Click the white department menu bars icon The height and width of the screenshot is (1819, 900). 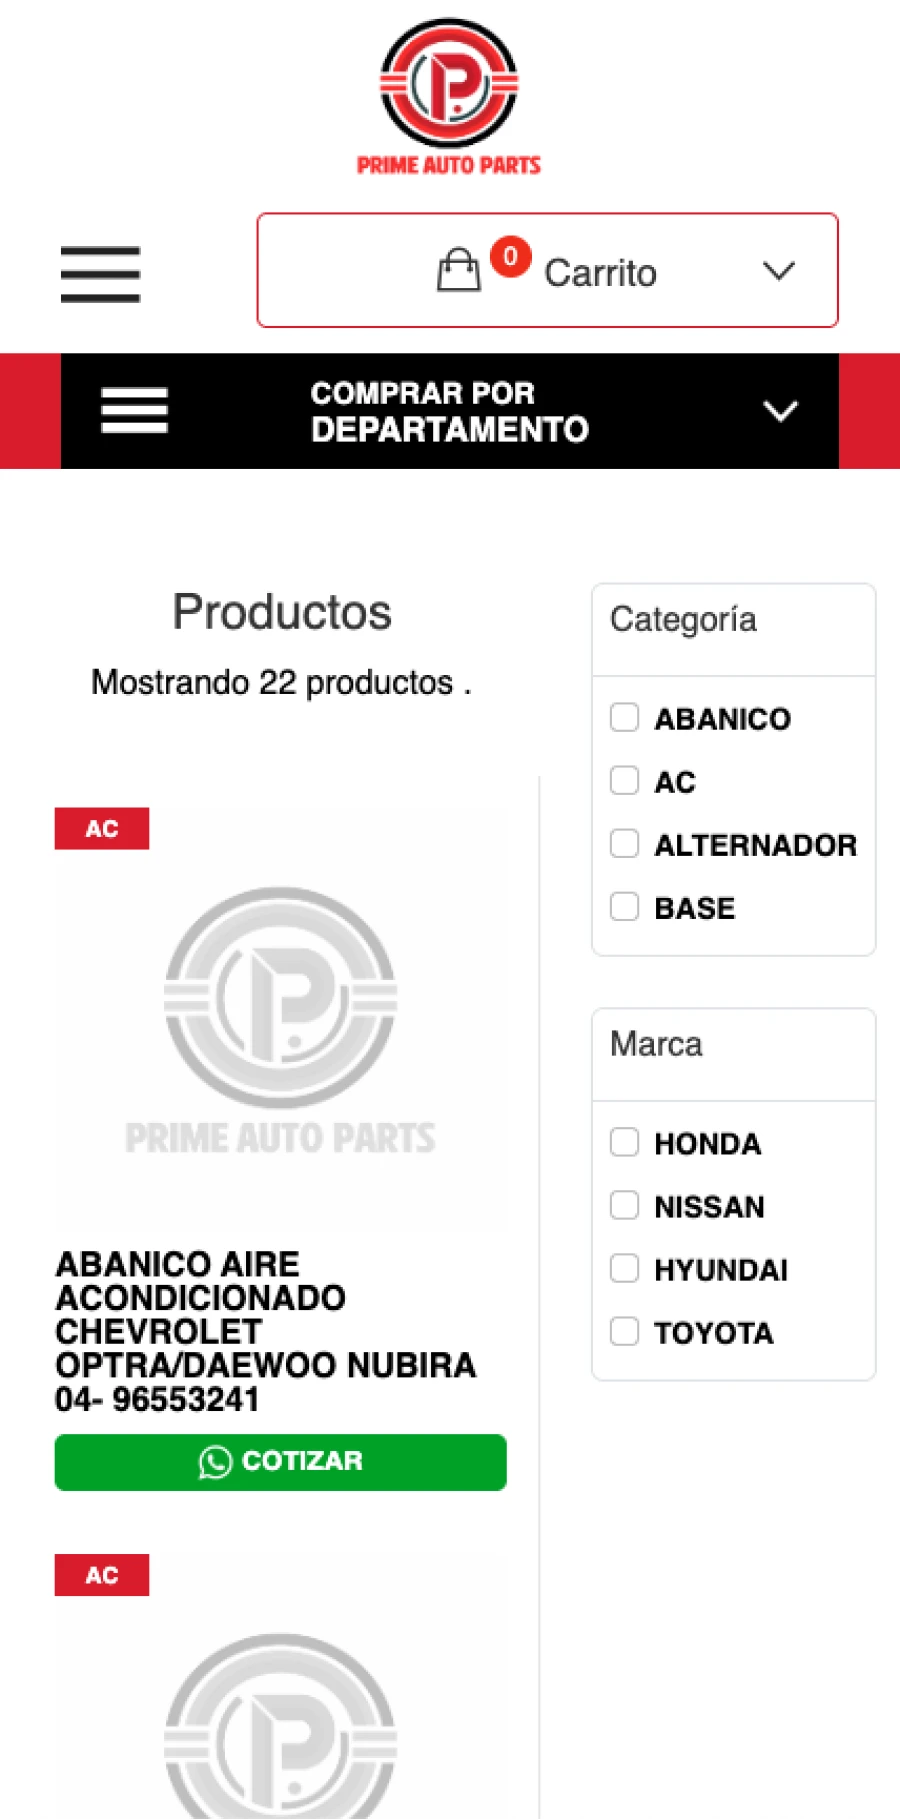pyautogui.click(x=134, y=411)
